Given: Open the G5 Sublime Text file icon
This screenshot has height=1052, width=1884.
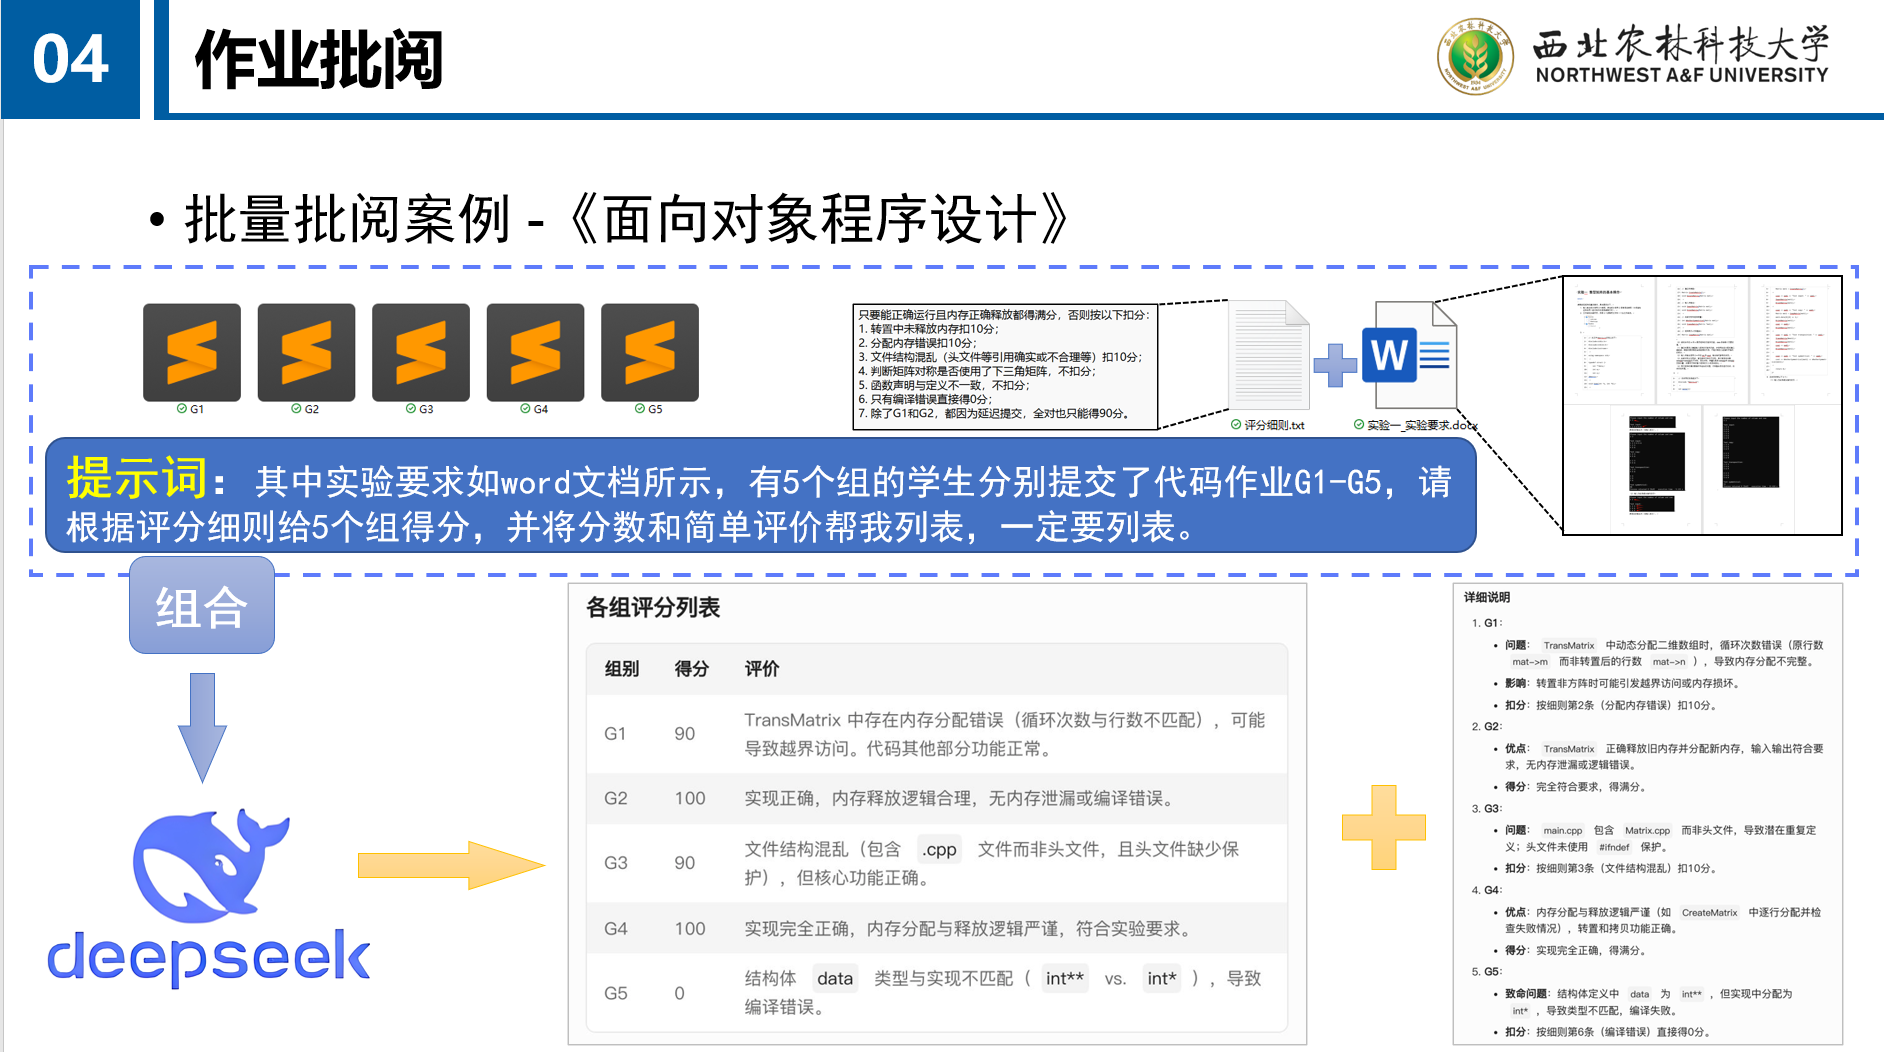Looking at the screenshot, I should (x=649, y=352).
